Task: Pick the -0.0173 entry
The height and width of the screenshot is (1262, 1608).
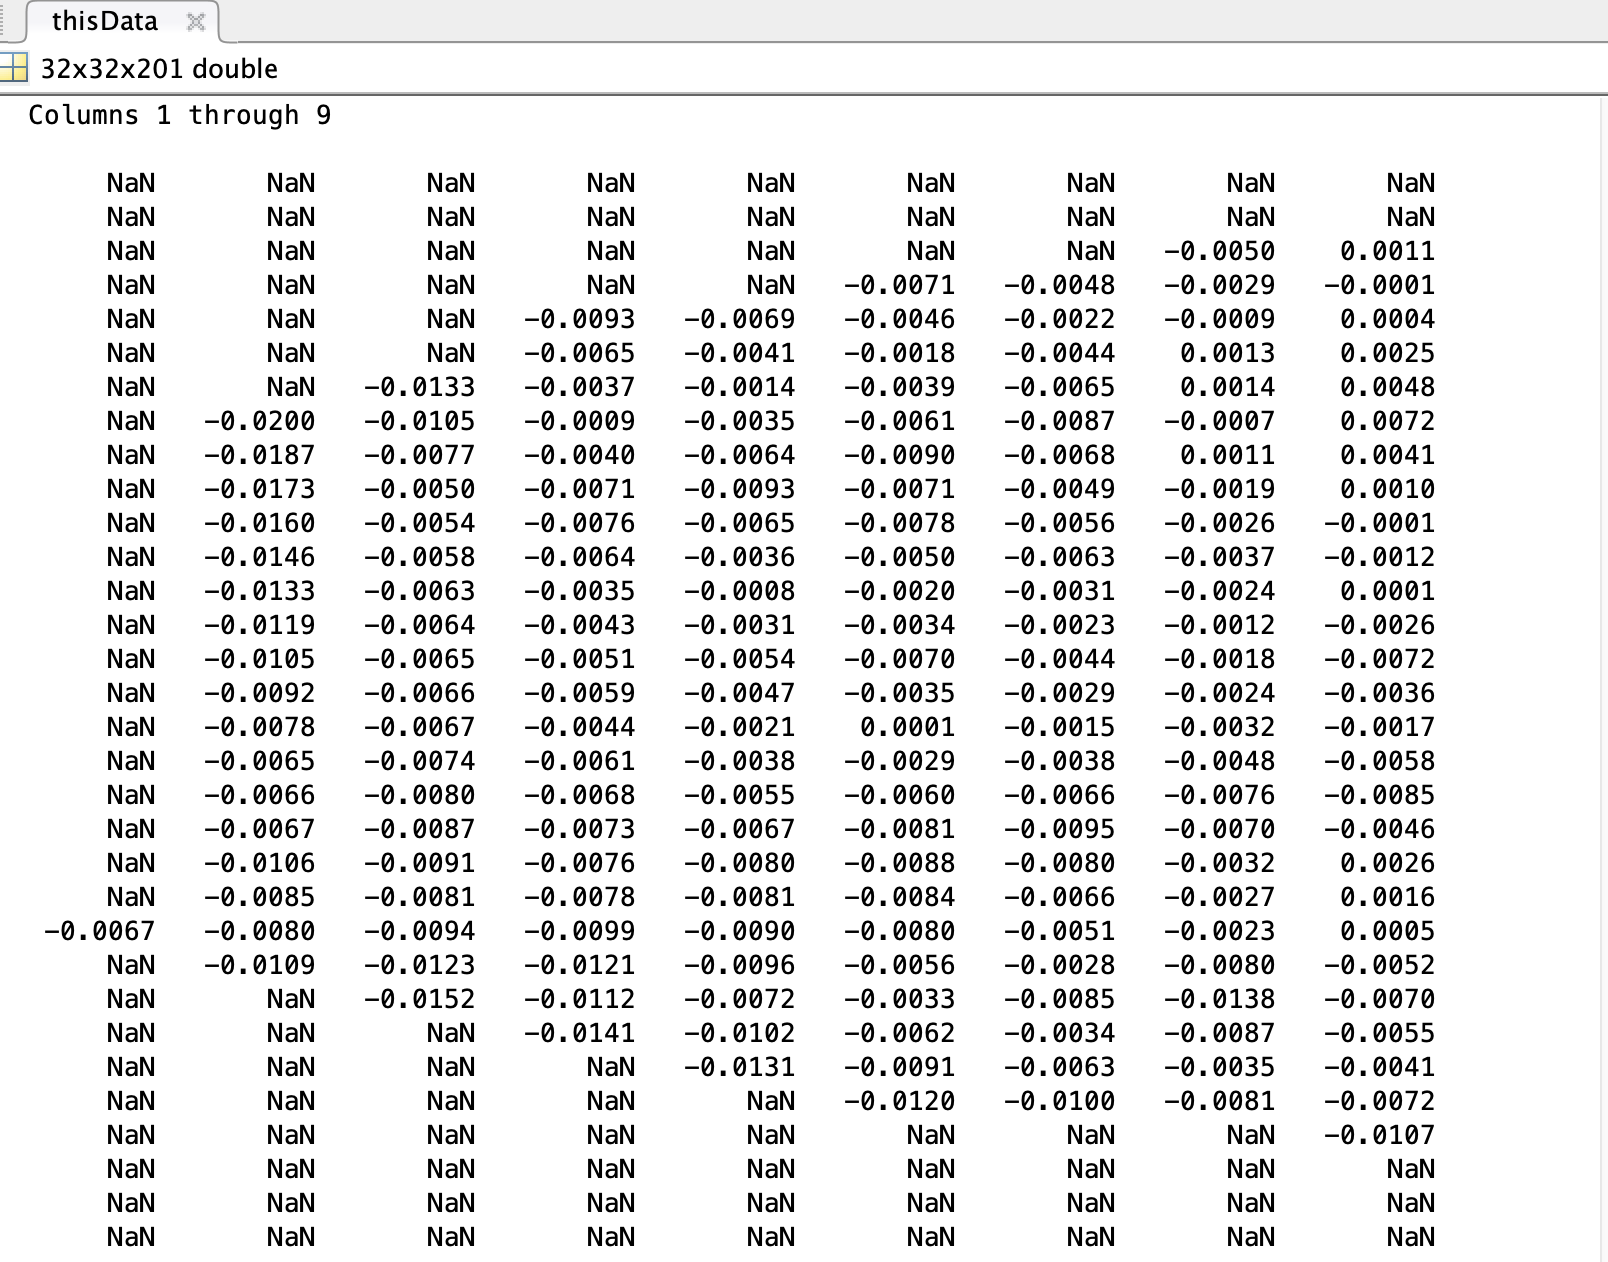Action: point(260,489)
